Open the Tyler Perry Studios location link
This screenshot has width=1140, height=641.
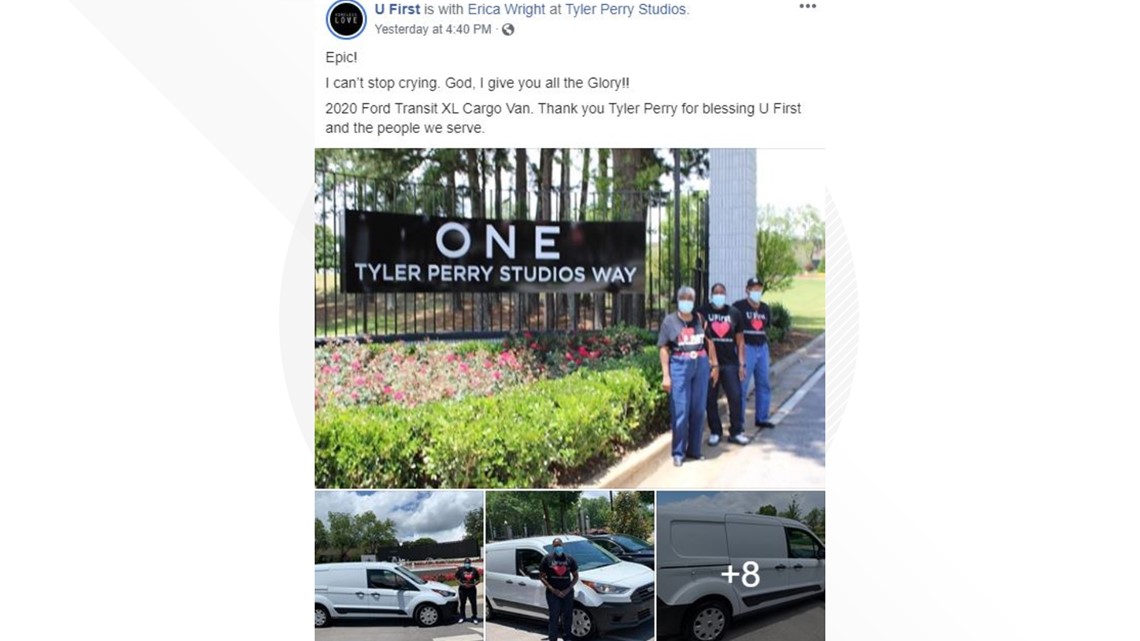click(x=625, y=9)
